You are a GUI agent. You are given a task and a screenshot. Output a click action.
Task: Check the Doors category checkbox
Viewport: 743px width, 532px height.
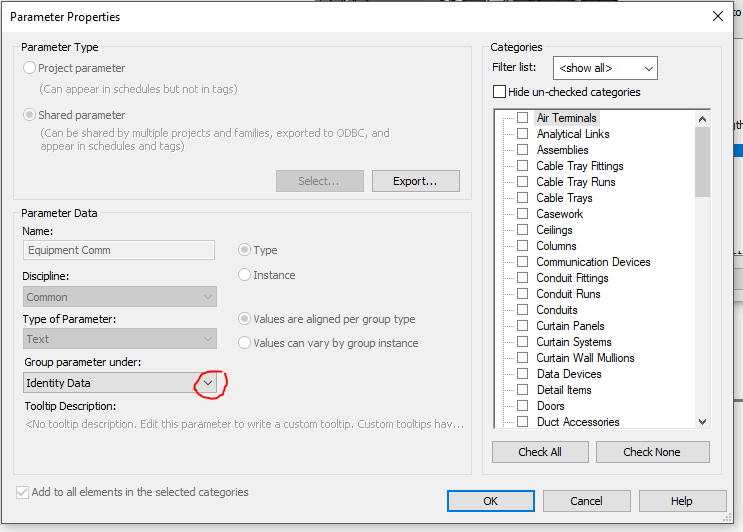tap(522, 406)
